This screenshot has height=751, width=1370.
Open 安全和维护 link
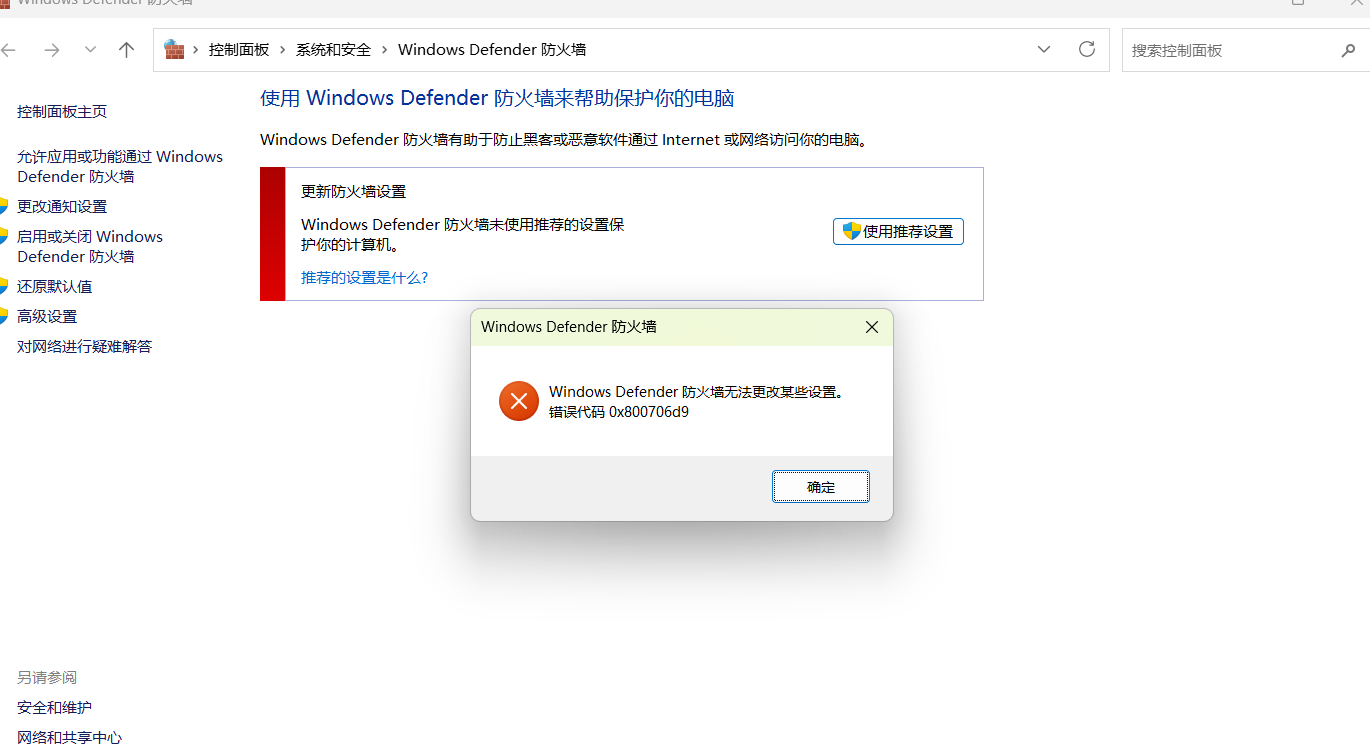[55, 708]
